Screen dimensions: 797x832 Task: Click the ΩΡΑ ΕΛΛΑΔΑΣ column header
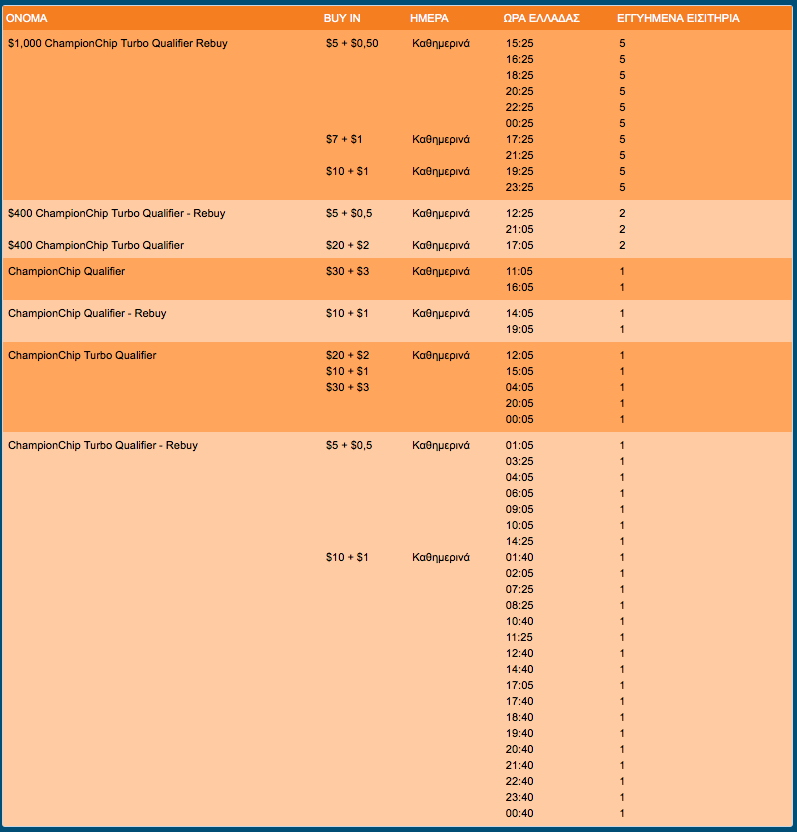541,18
